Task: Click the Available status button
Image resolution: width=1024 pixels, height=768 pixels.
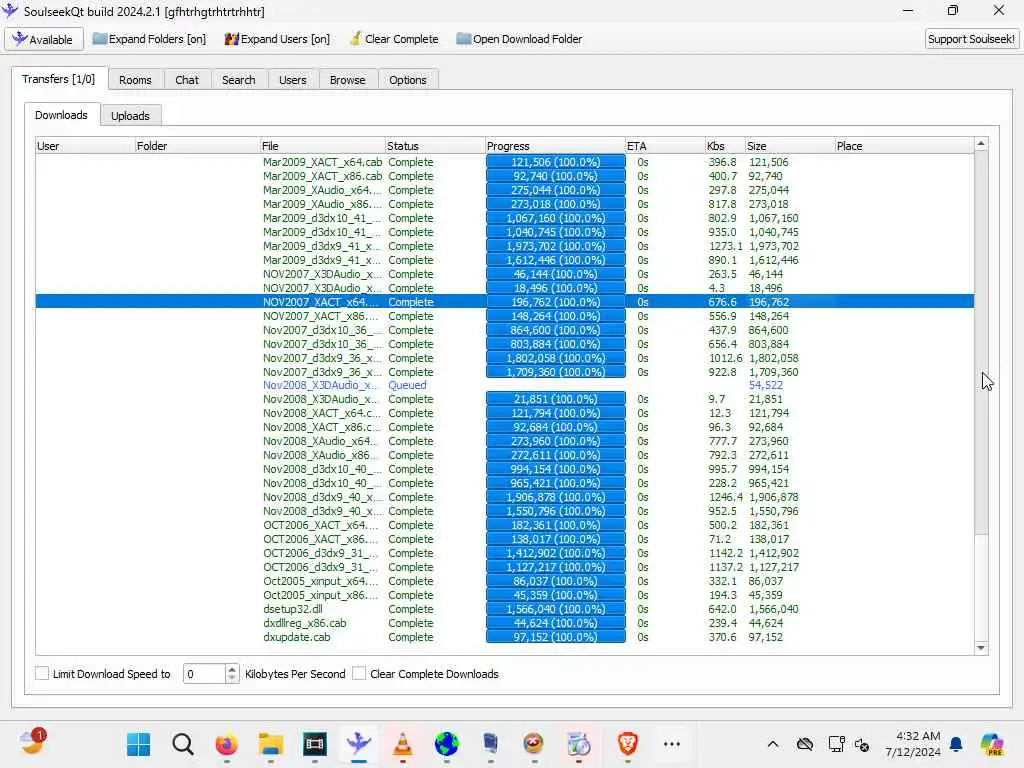Action: [x=44, y=39]
